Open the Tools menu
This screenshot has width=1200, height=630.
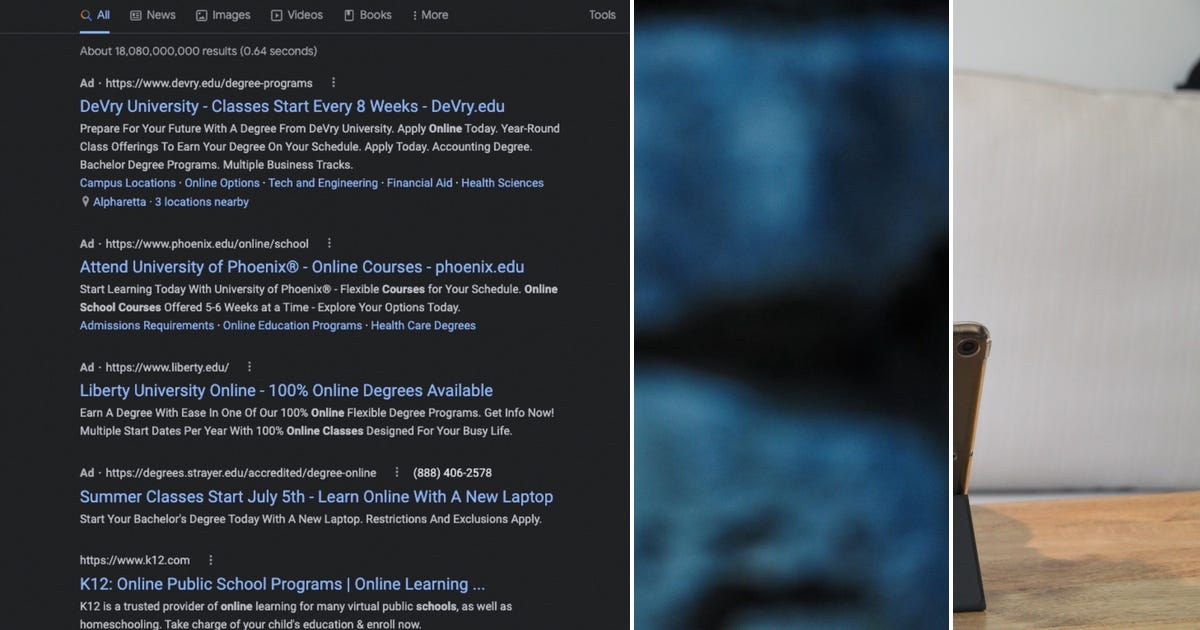coord(602,15)
